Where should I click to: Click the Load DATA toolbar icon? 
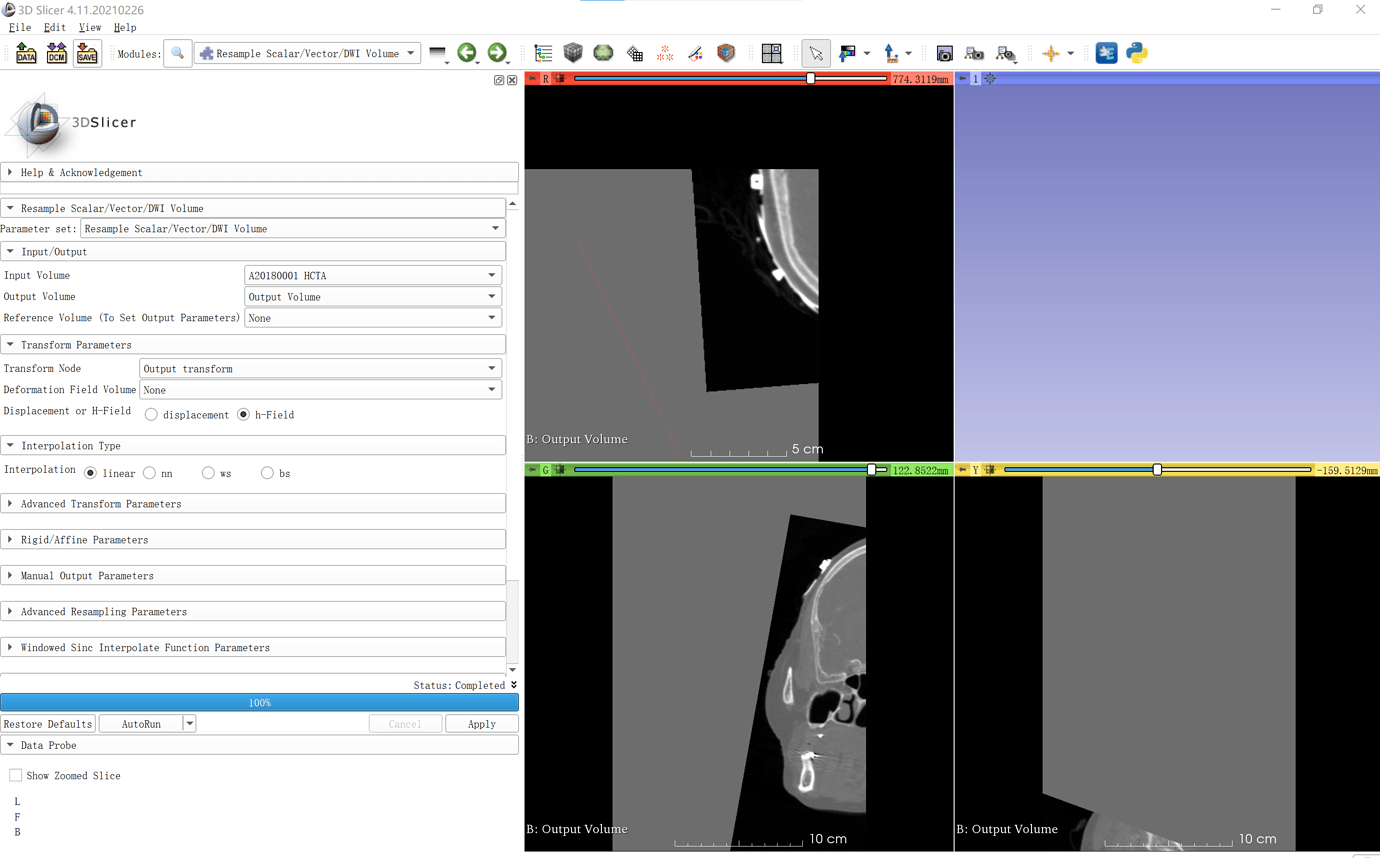tap(26, 54)
